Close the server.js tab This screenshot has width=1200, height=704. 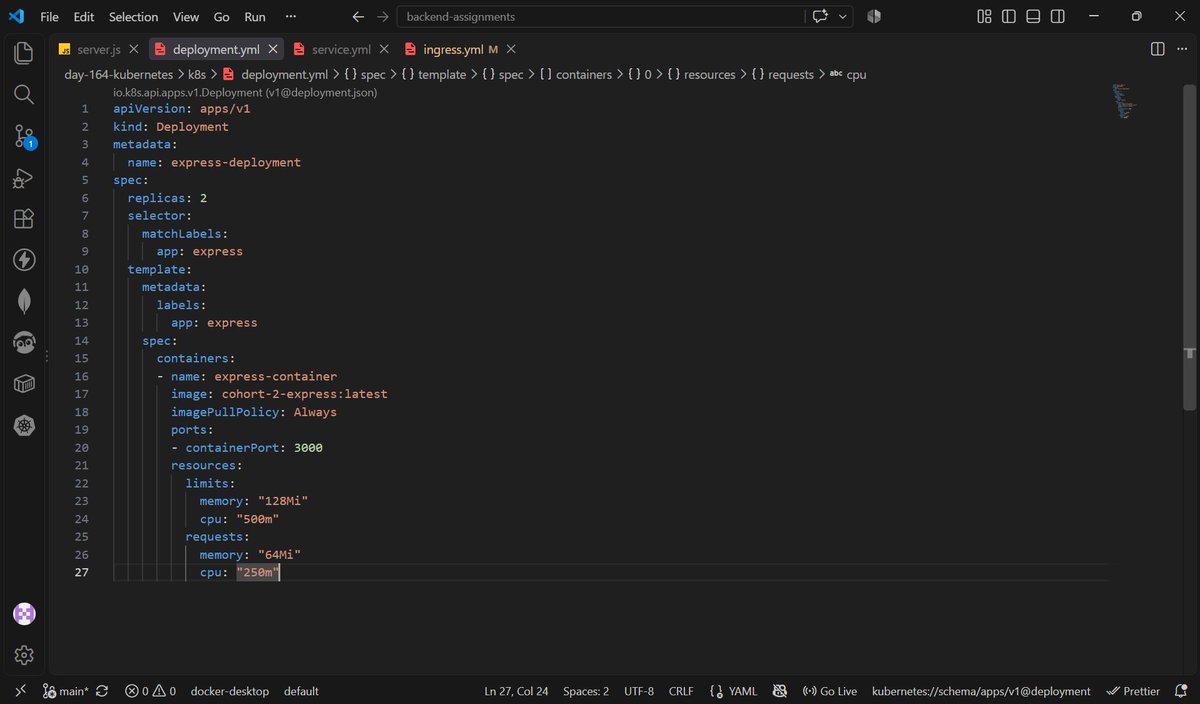[133, 49]
